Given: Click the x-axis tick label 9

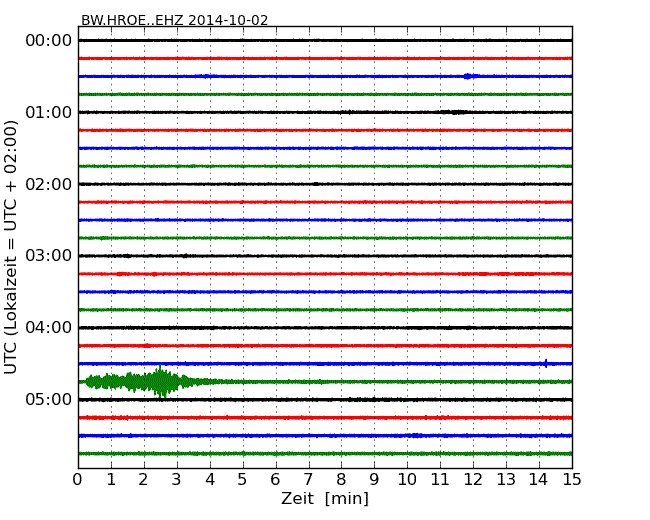Looking at the screenshot, I should [x=374, y=480].
